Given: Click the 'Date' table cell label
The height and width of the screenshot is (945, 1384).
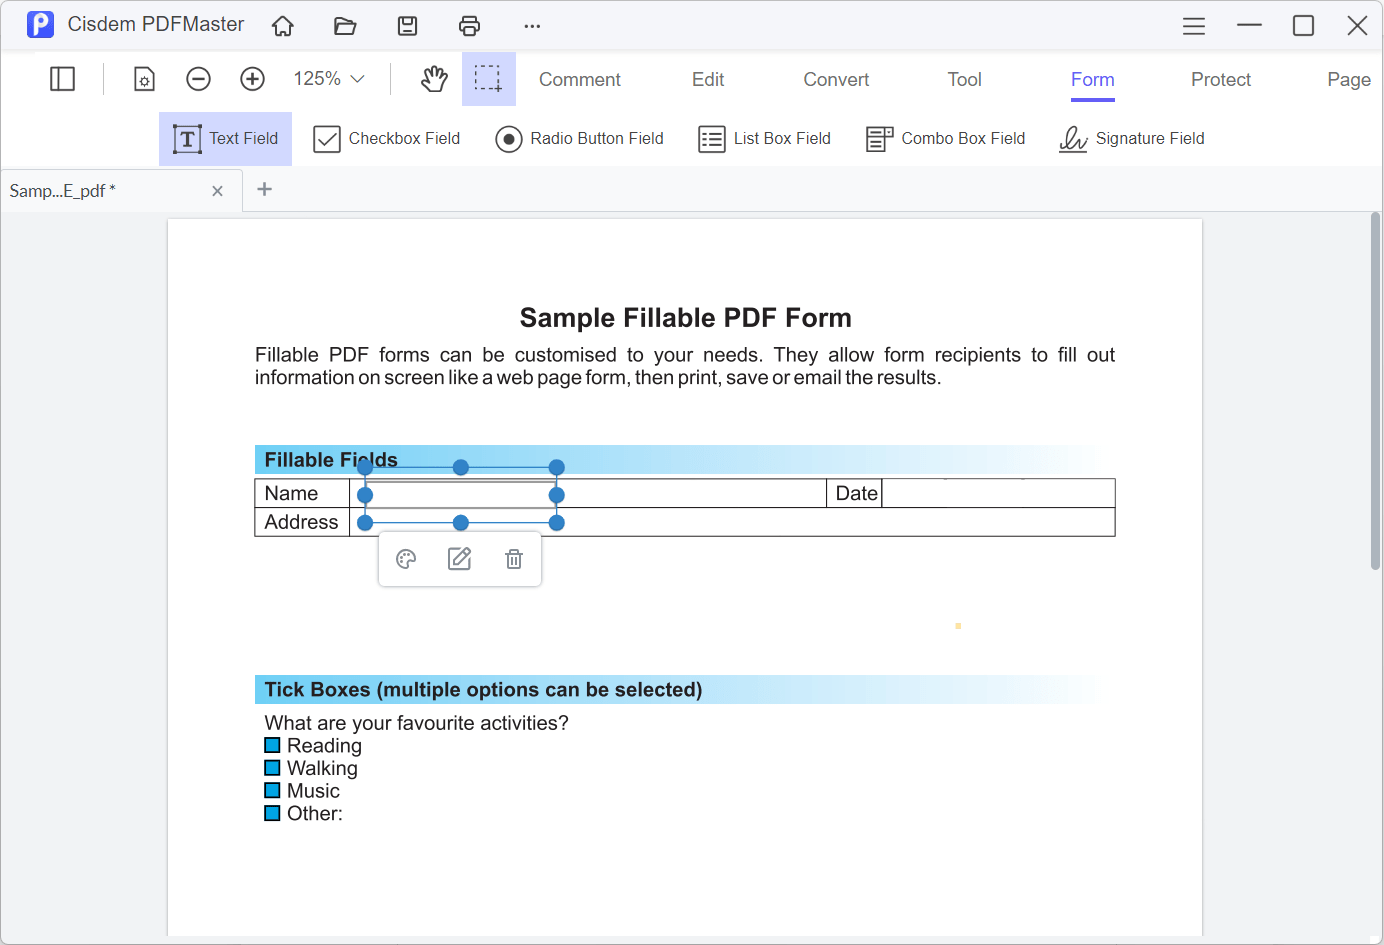Looking at the screenshot, I should (x=856, y=493).
